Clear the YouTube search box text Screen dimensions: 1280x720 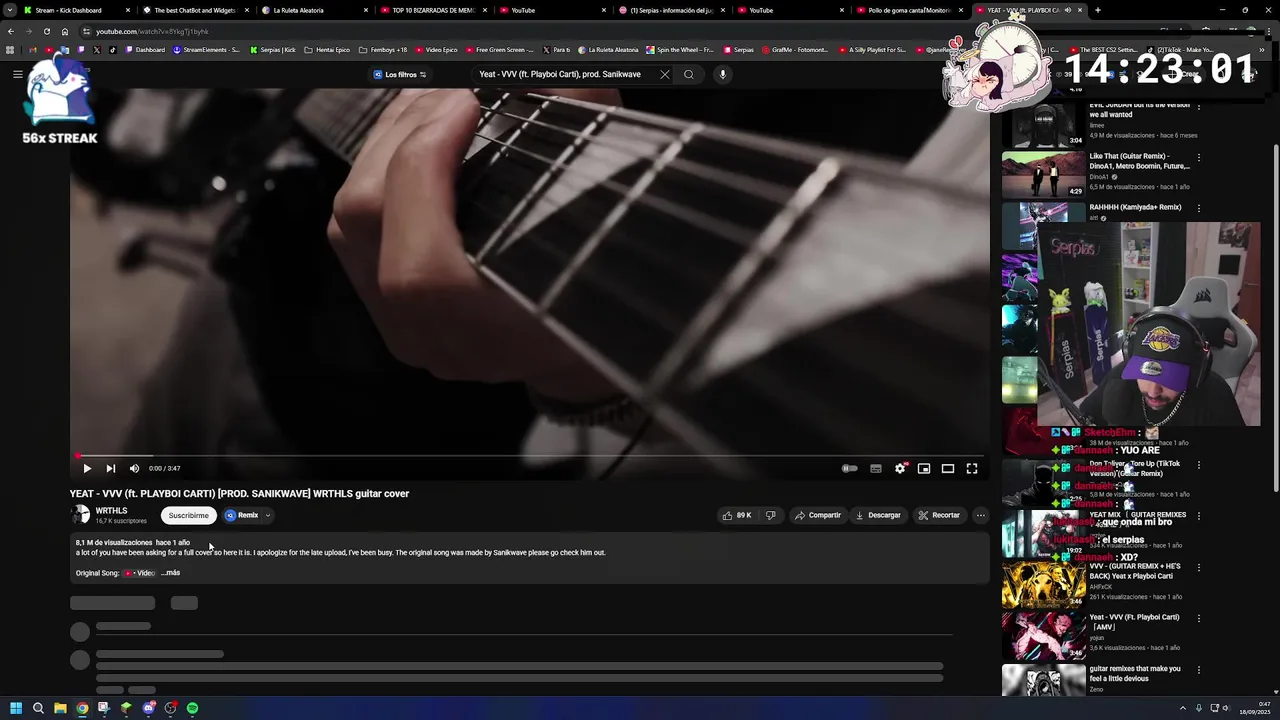point(665,74)
